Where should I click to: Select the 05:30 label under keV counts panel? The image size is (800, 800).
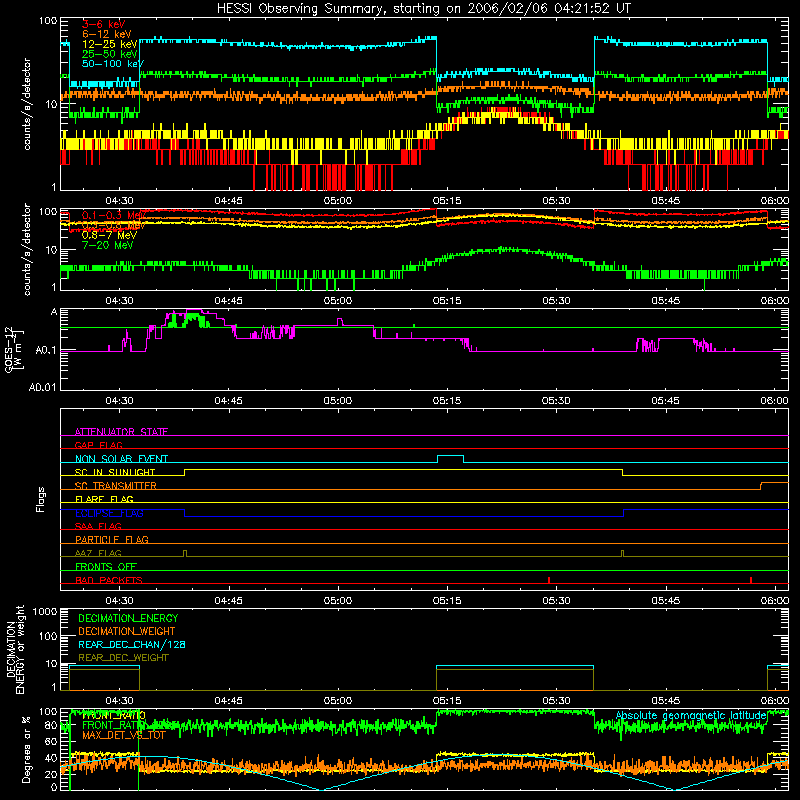tap(556, 201)
